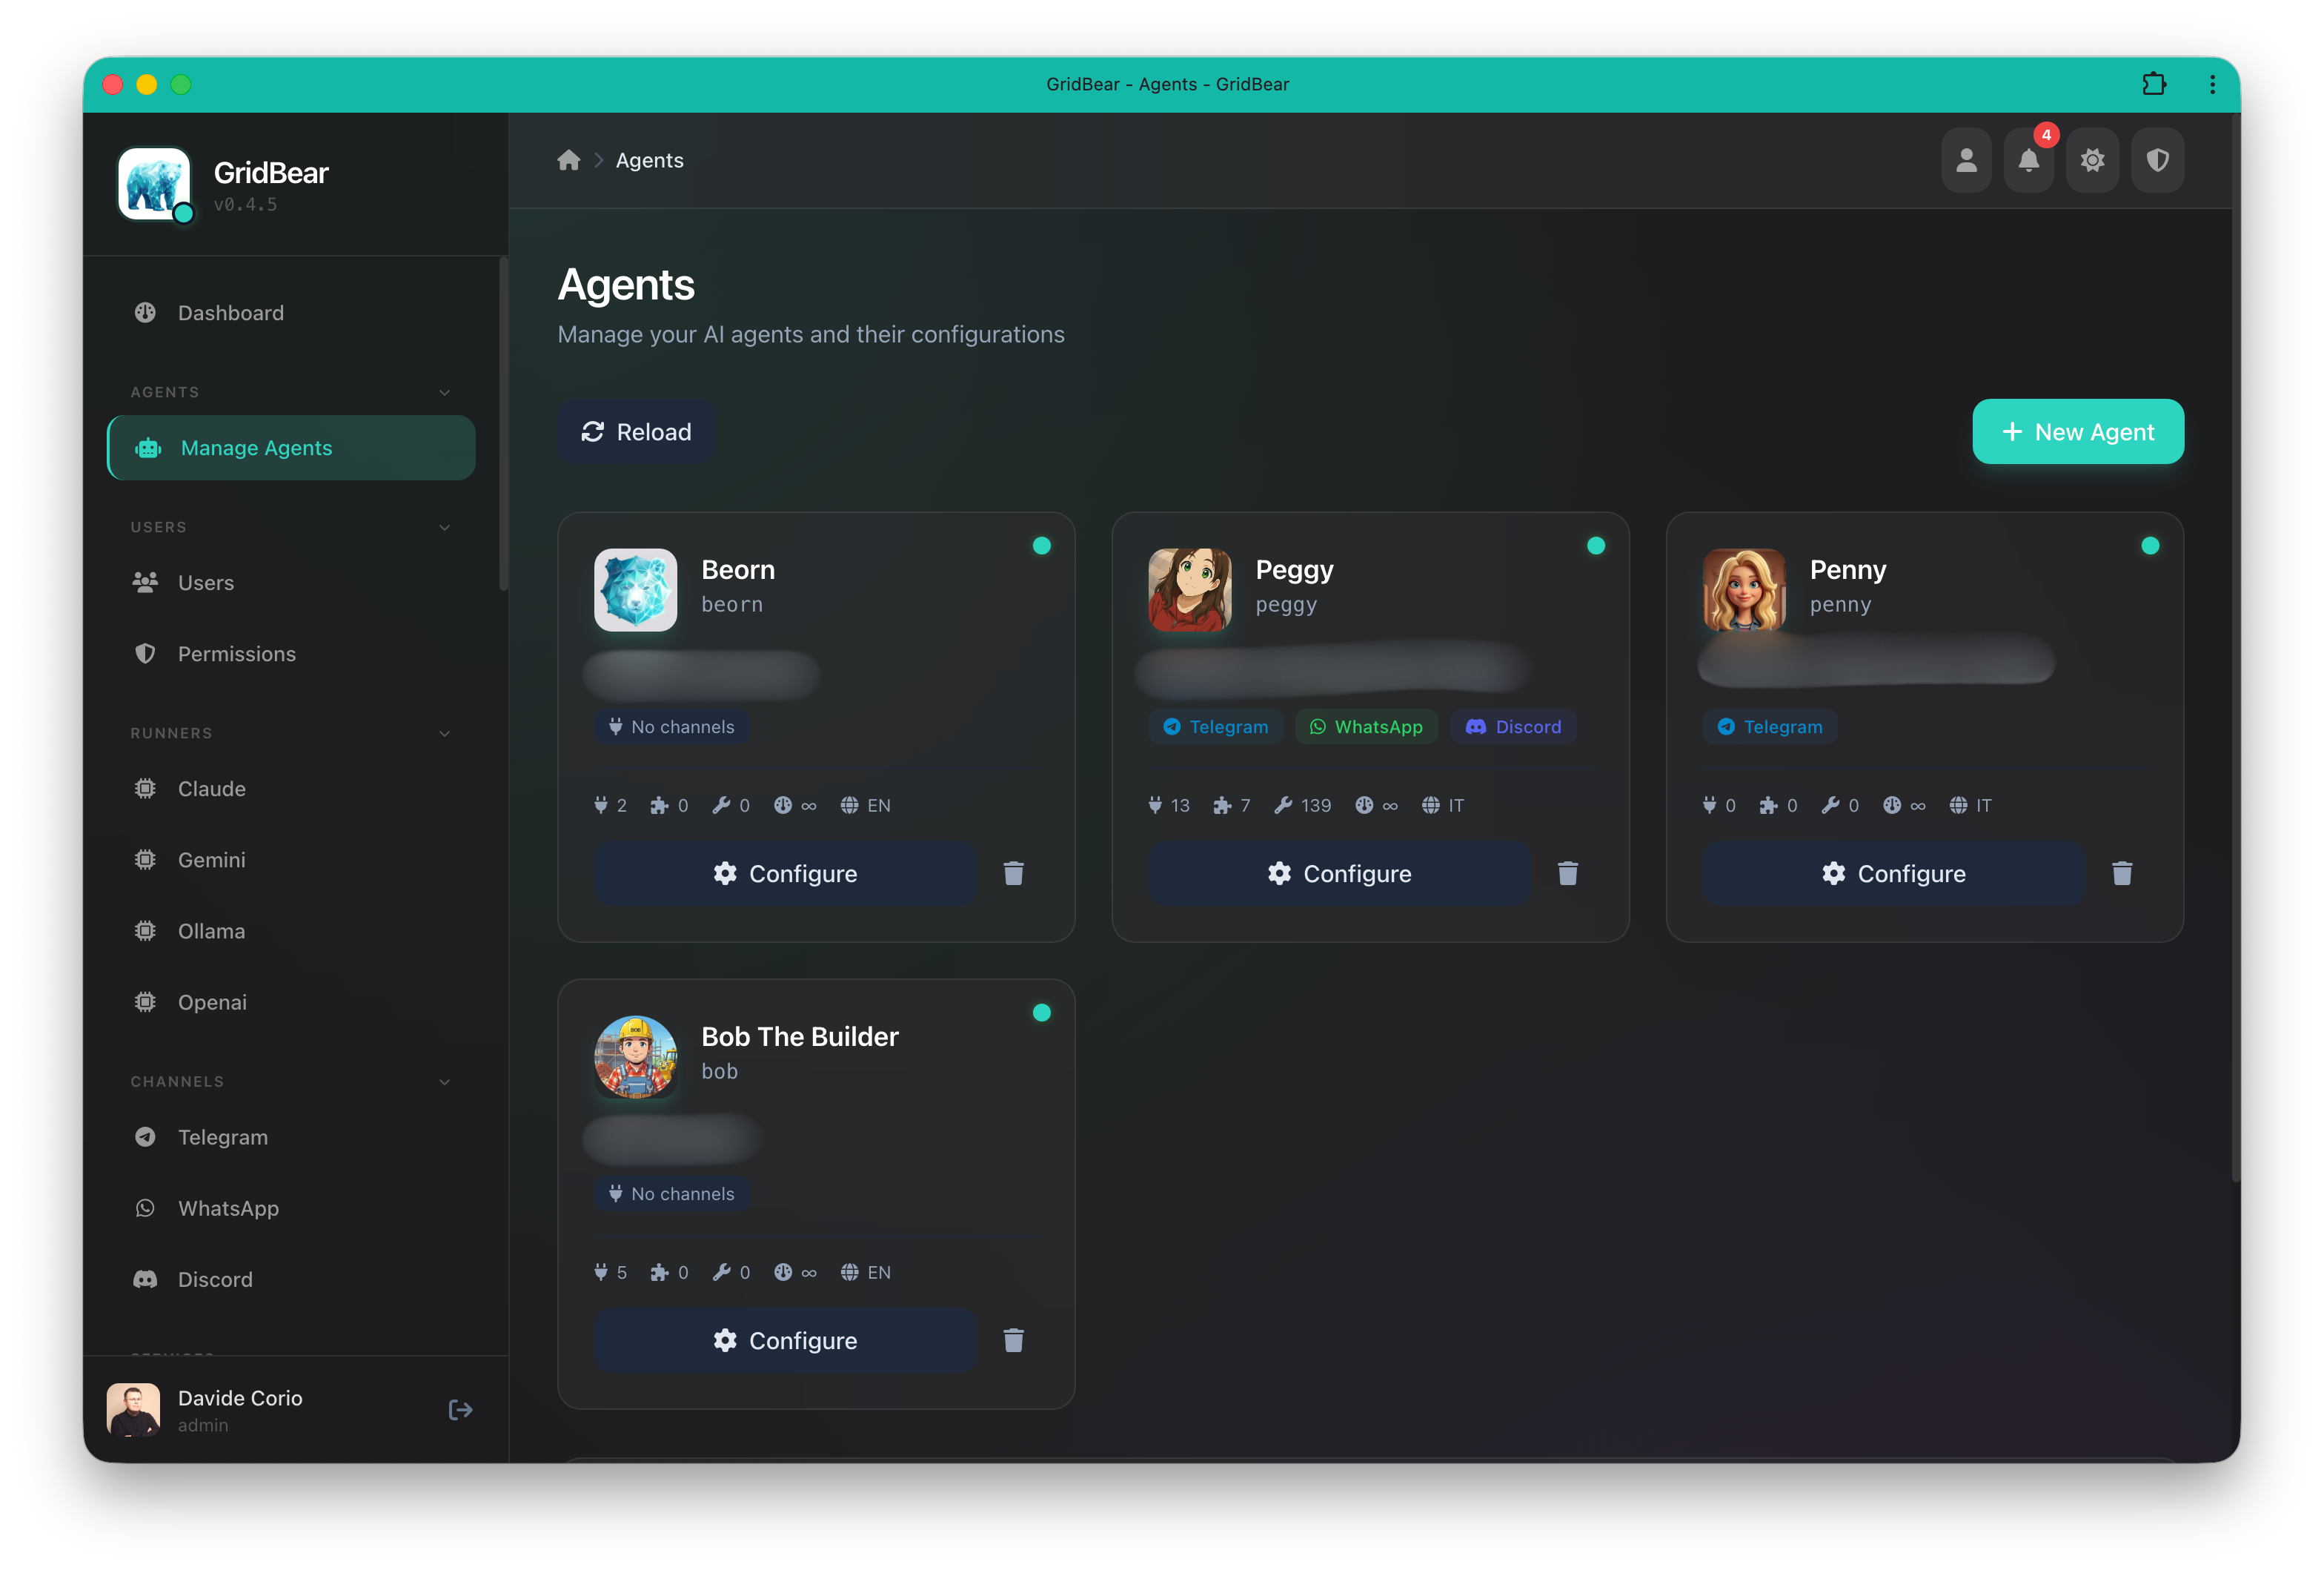
Task: Collapse the CHANNELS section
Action: tap(444, 1081)
